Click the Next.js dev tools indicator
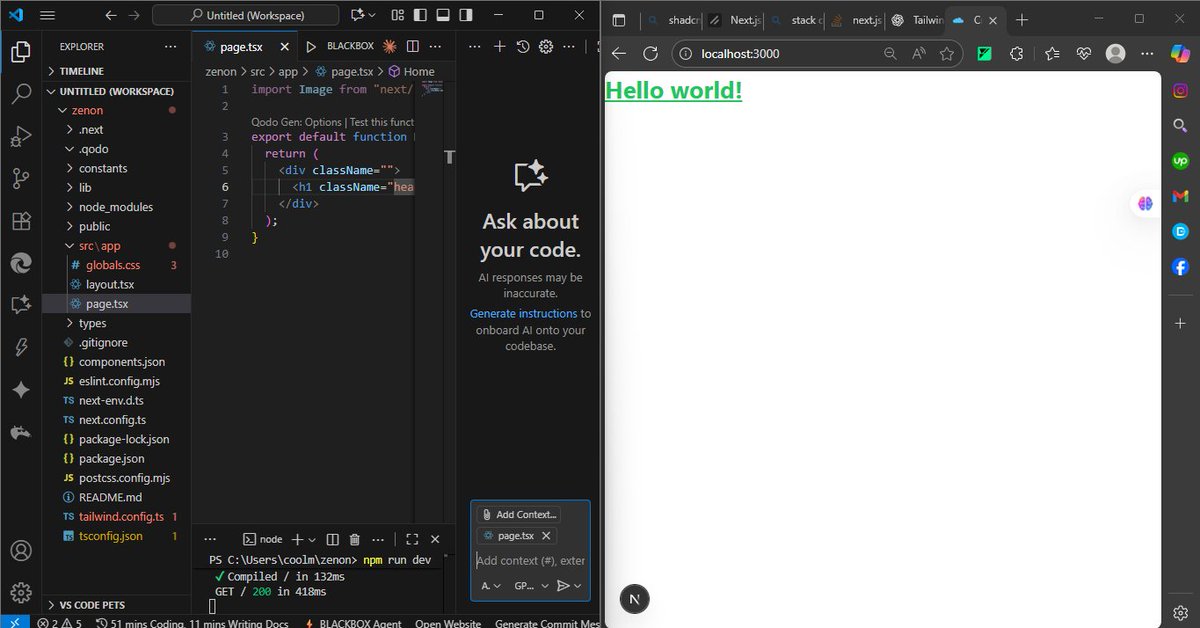Viewport: 1200px width, 628px height. click(x=635, y=599)
